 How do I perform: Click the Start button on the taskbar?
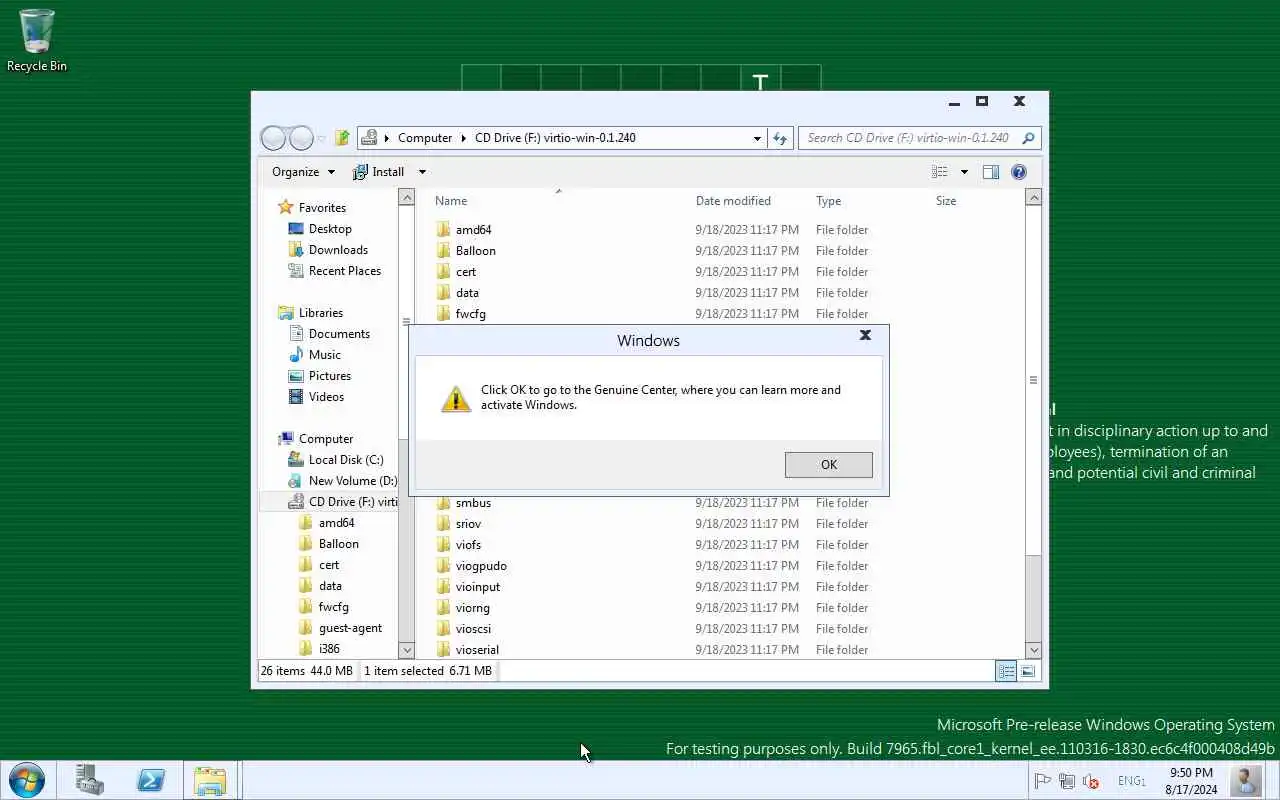[x=26, y=780]
